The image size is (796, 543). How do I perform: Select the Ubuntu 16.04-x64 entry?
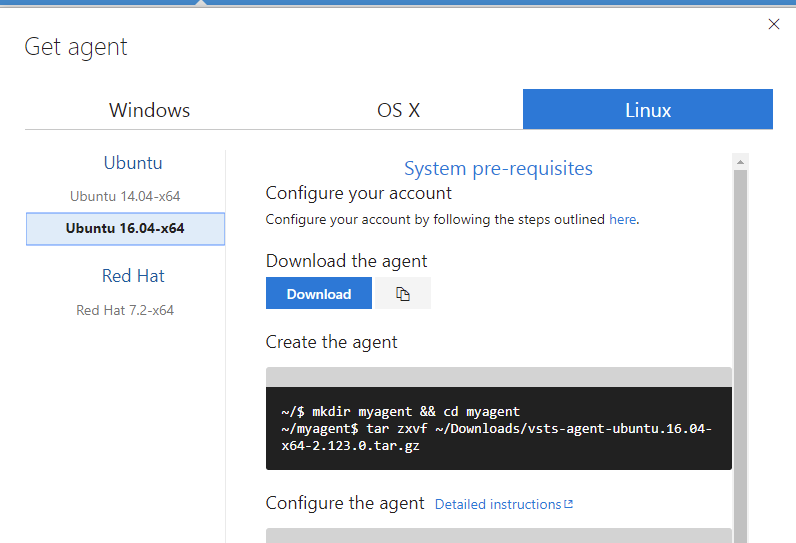click(125, 228)
